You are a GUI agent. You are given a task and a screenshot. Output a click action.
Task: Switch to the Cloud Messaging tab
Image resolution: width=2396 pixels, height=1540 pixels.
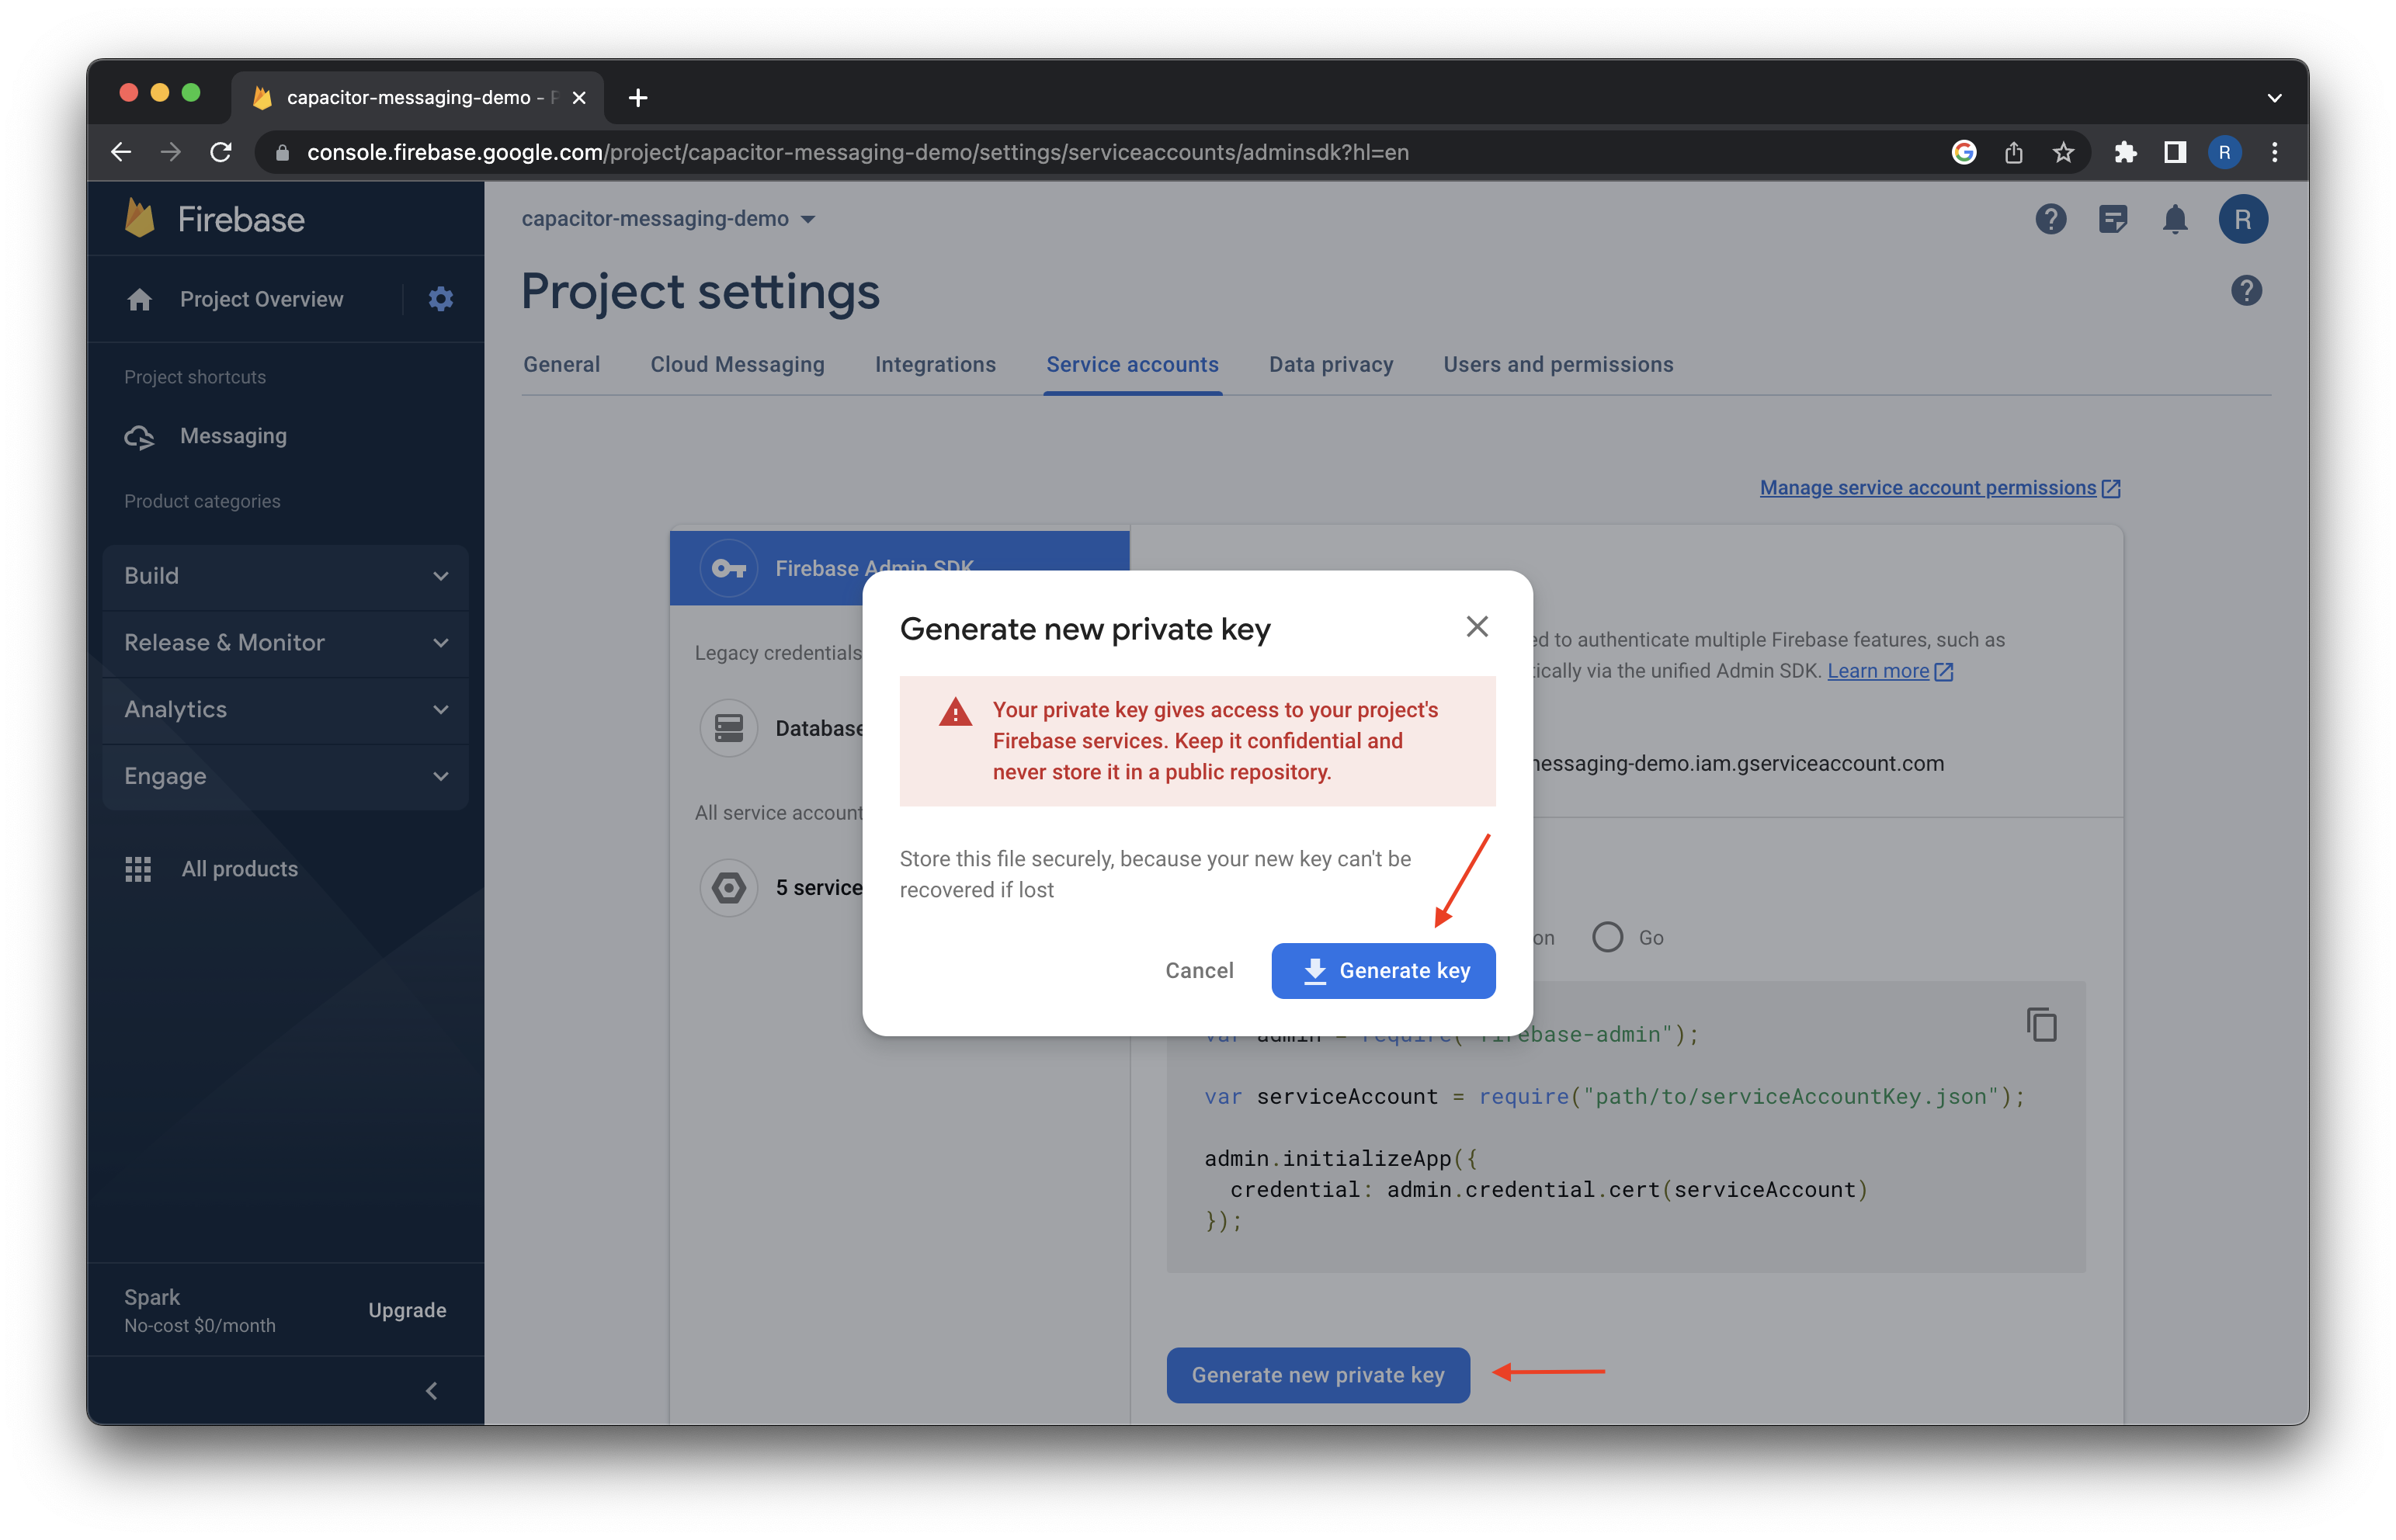[x=737, y=364]
